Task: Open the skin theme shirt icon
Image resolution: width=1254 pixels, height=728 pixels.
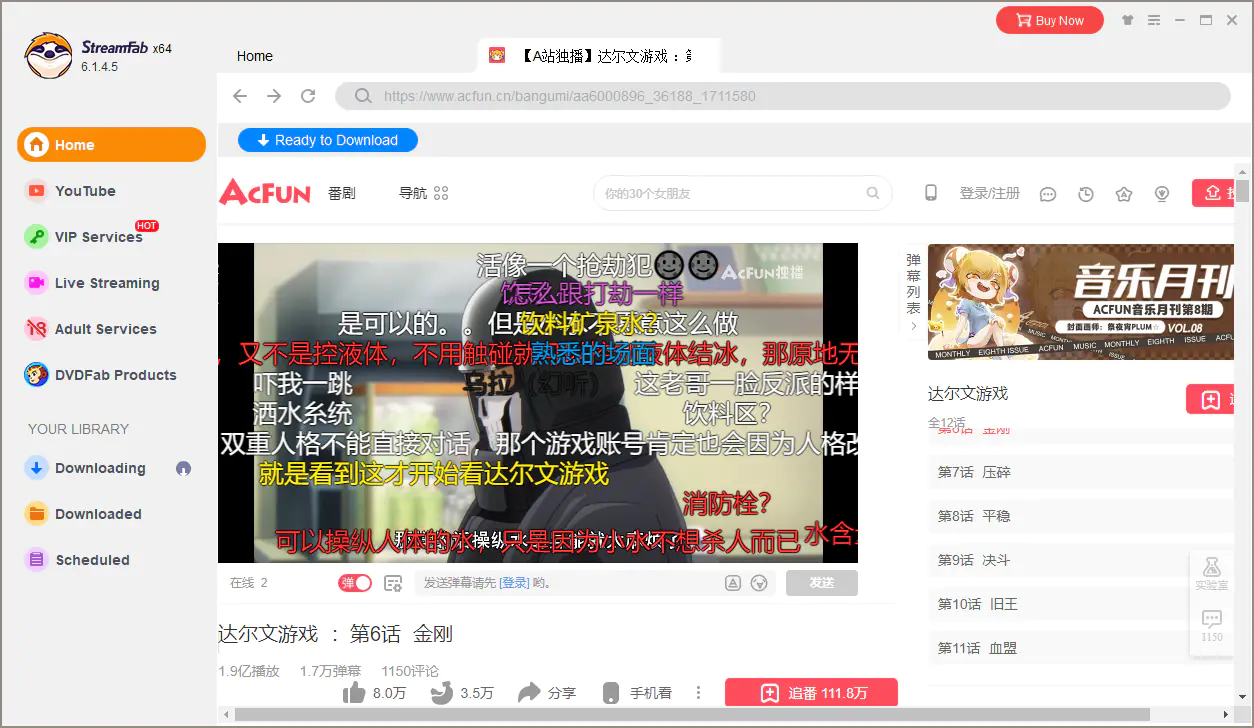Action: tap(1129, 20)
